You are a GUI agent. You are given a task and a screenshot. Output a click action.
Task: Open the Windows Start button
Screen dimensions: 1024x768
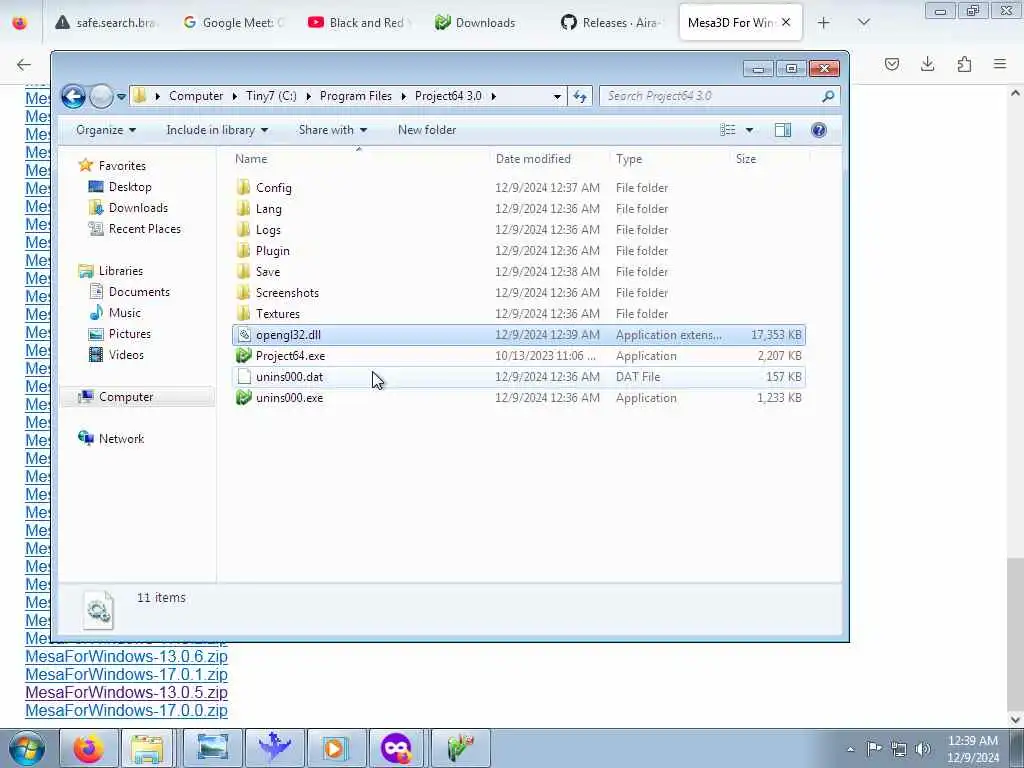coord(27,748)
